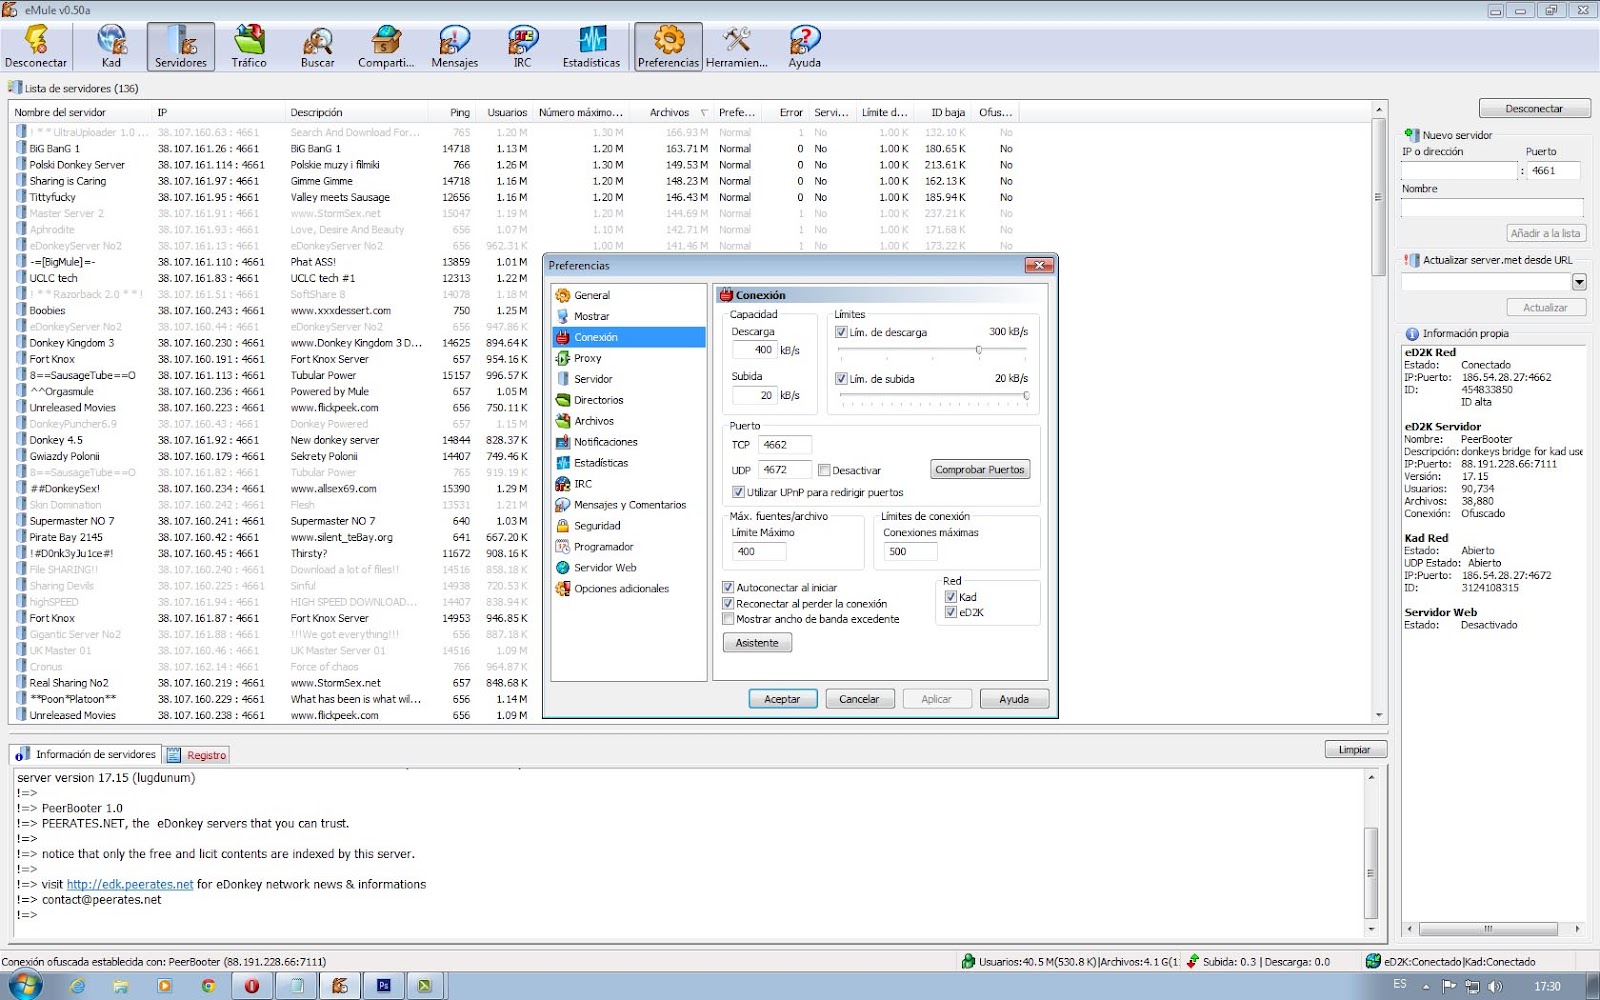Click the Comprobar Puertos button
The width and height of the screenshot is (1600, 1000).
pos(979,468)
